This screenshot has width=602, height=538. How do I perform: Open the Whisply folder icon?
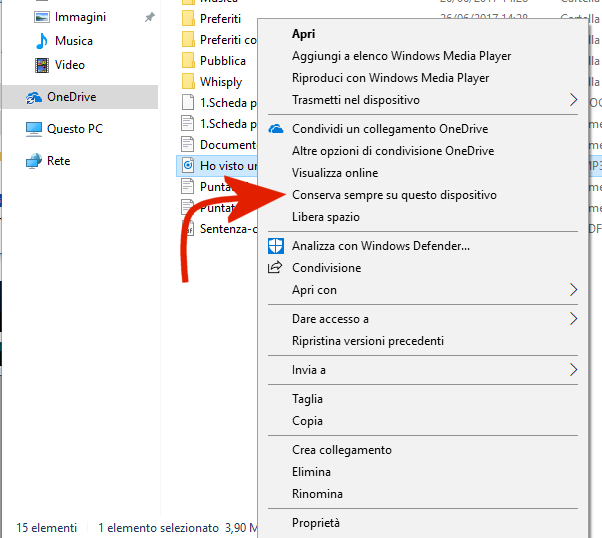187,82
